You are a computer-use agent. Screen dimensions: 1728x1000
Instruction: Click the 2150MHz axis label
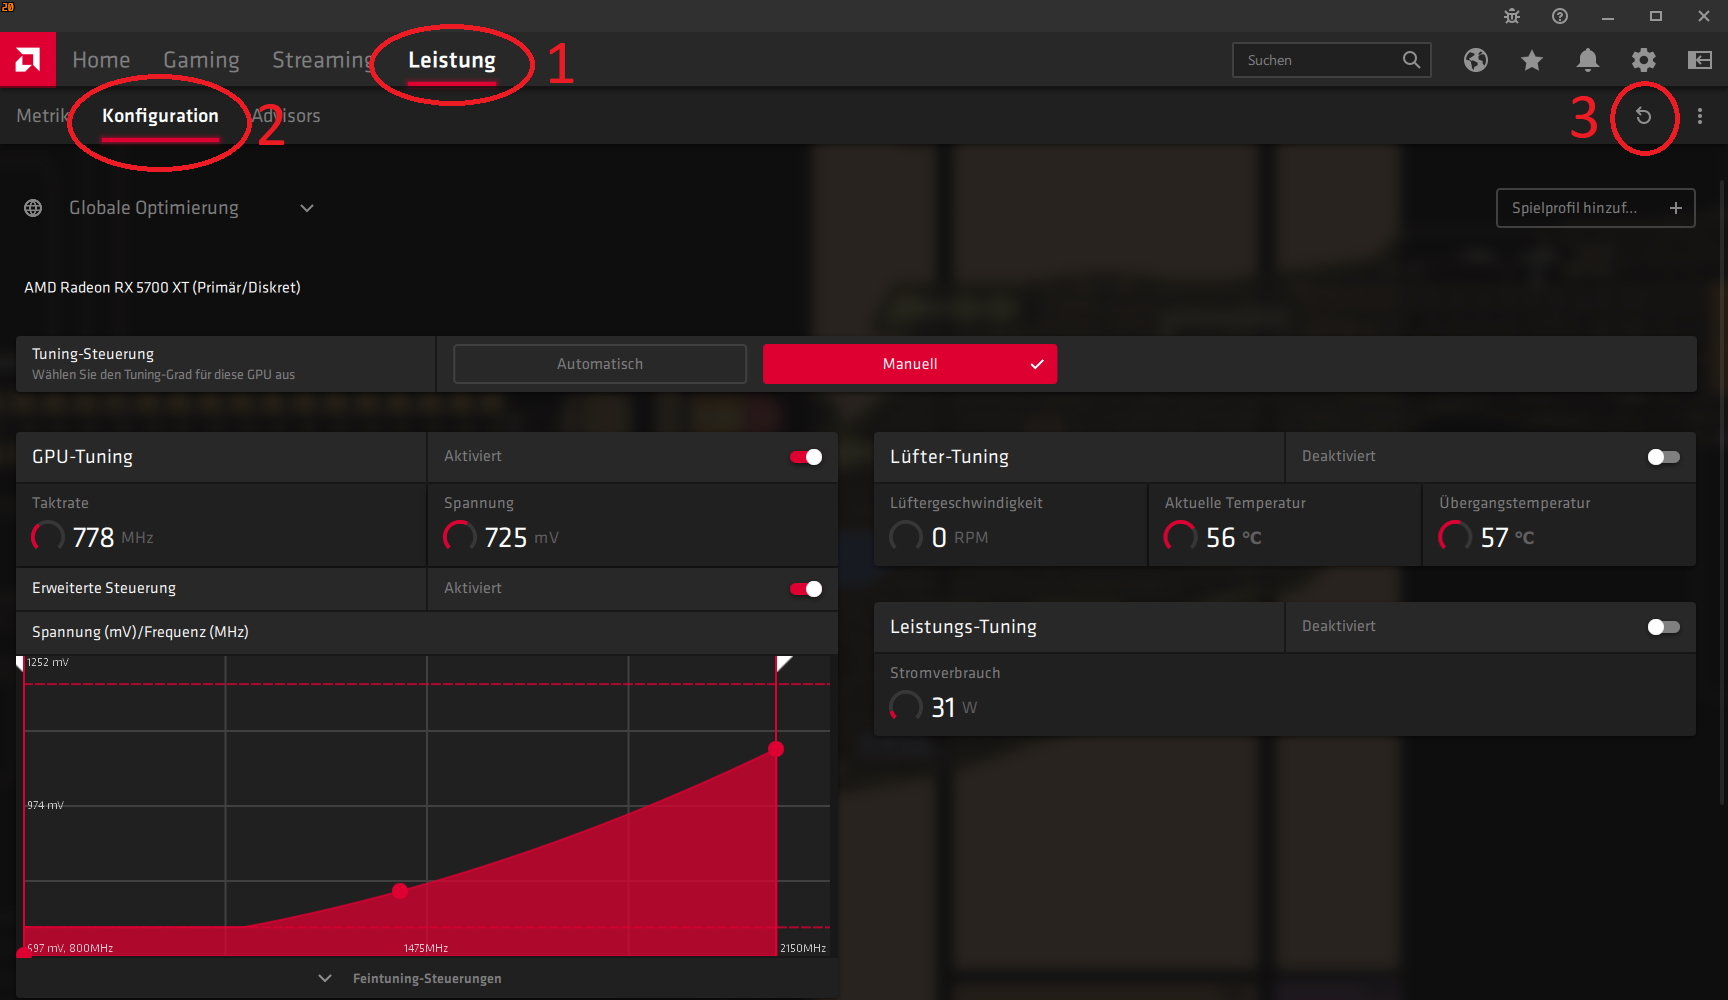[803, 948]
